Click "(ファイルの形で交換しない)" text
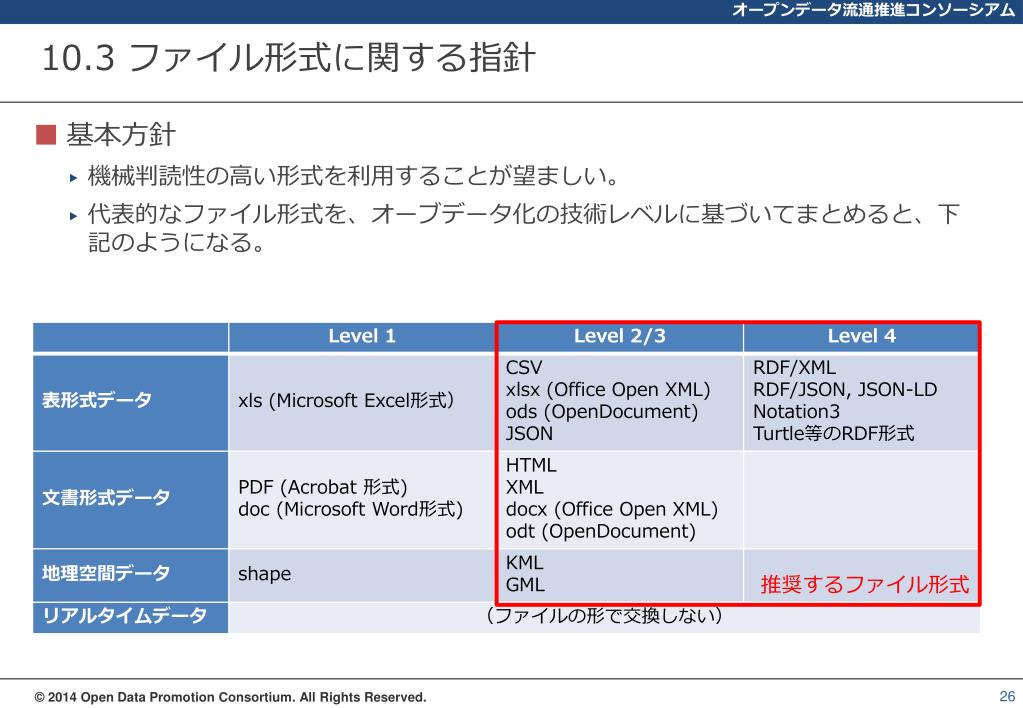 pyautogui.click(x=603, y=615)
